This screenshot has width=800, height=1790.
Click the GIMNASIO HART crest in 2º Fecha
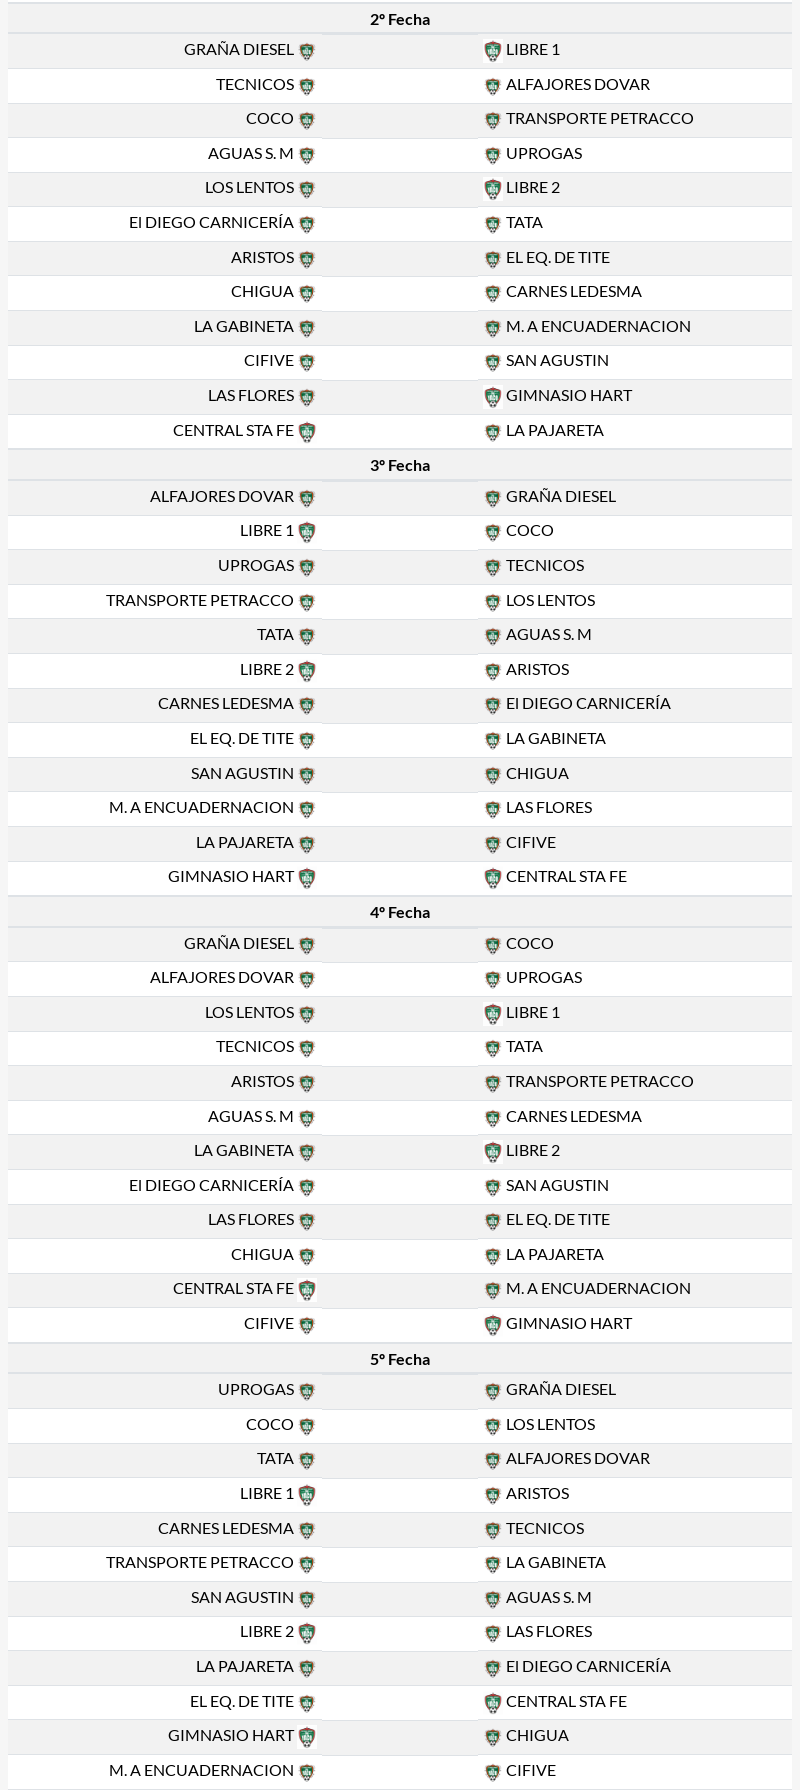tap(492, 397)
